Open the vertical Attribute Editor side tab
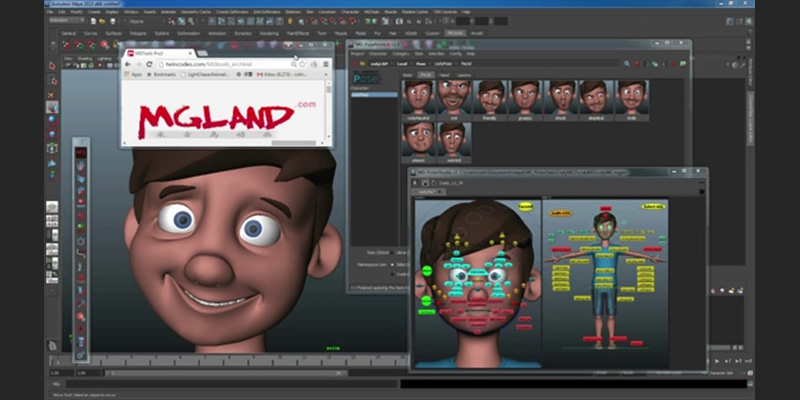Viewport: 800px width, 400px height. [751, 72]
